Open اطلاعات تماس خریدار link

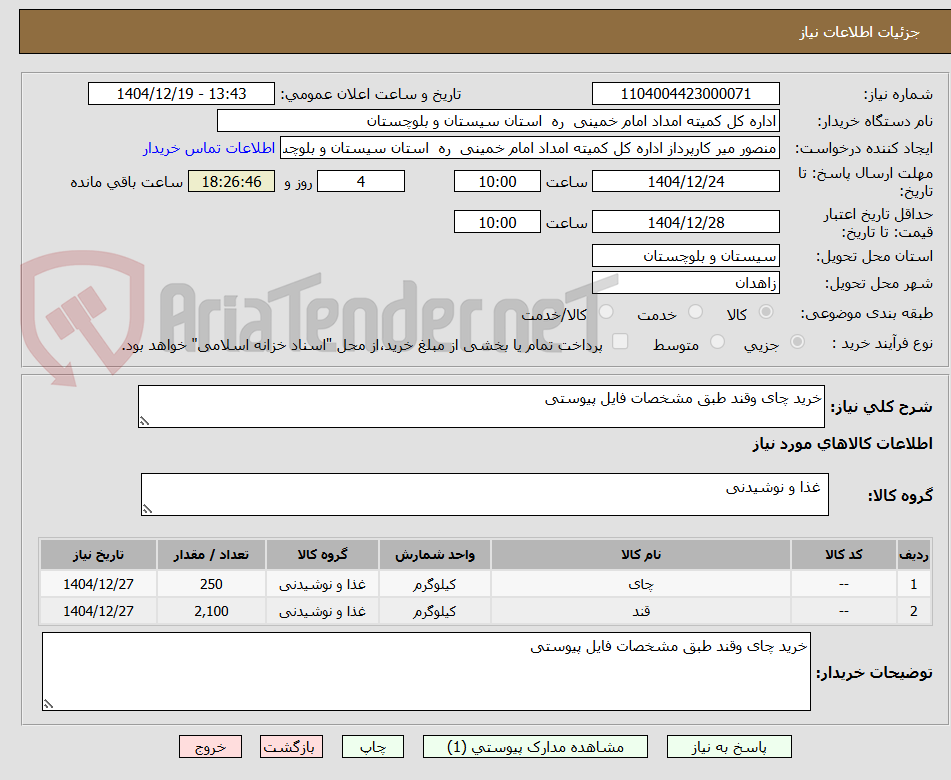point(209,149)
